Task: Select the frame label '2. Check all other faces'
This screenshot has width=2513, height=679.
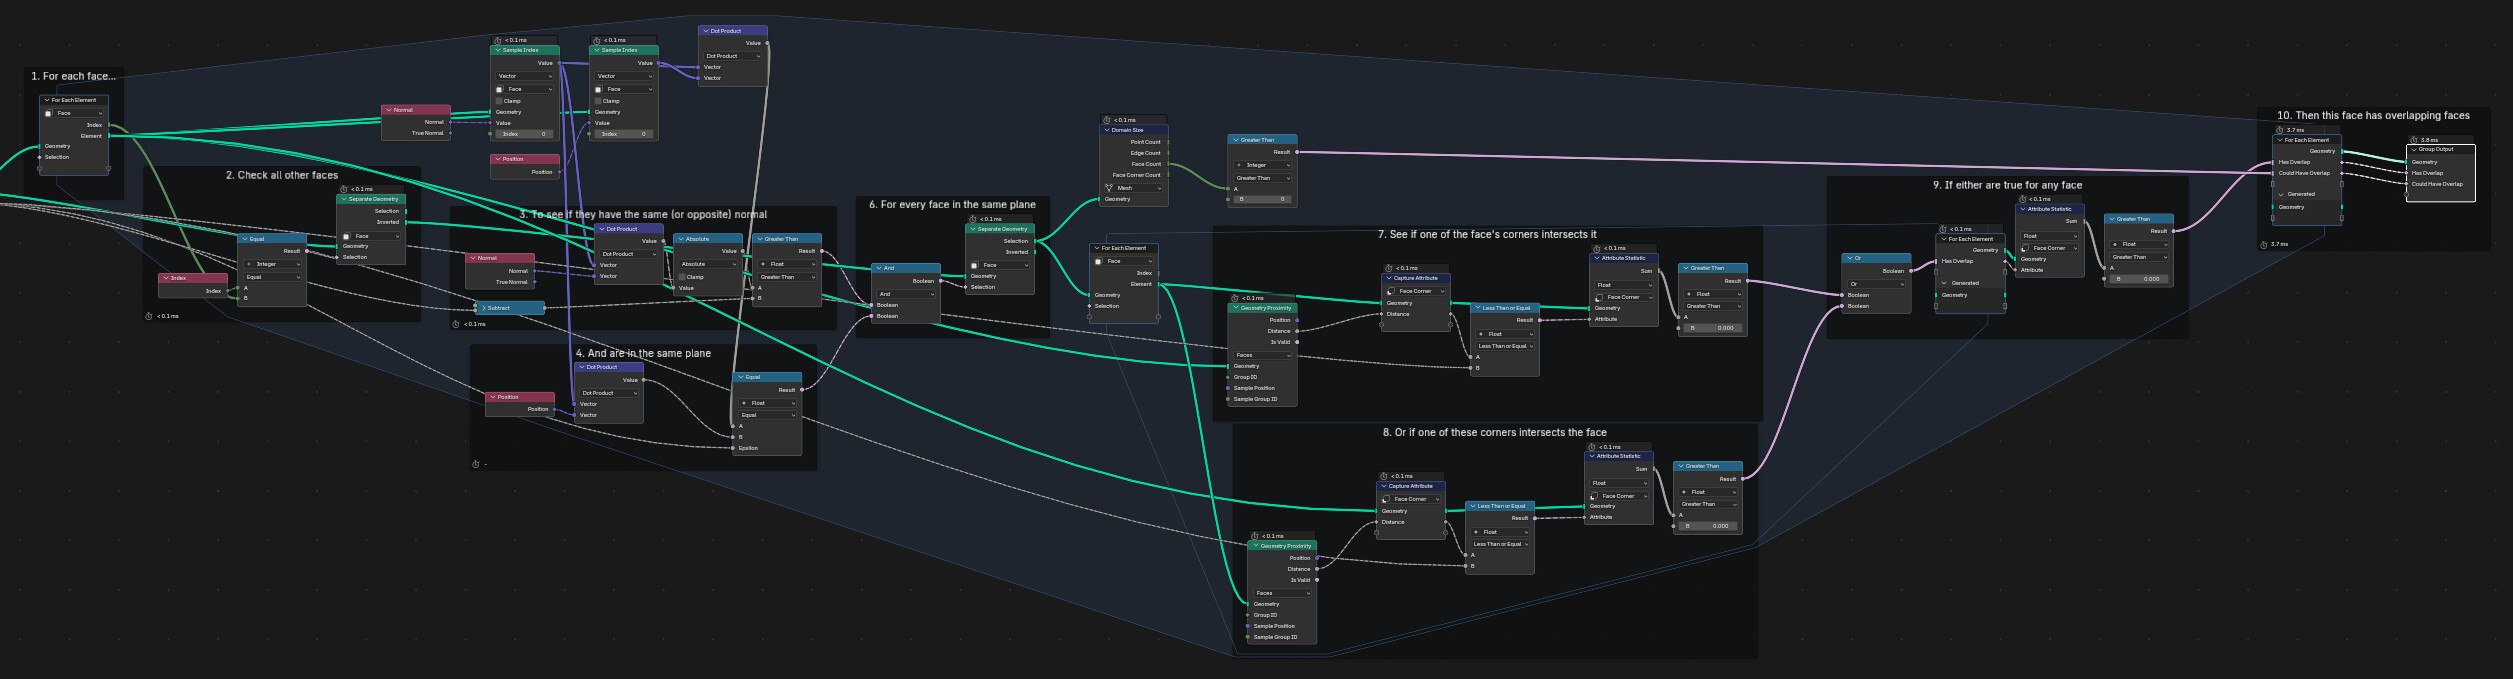Action: point(282,175)
